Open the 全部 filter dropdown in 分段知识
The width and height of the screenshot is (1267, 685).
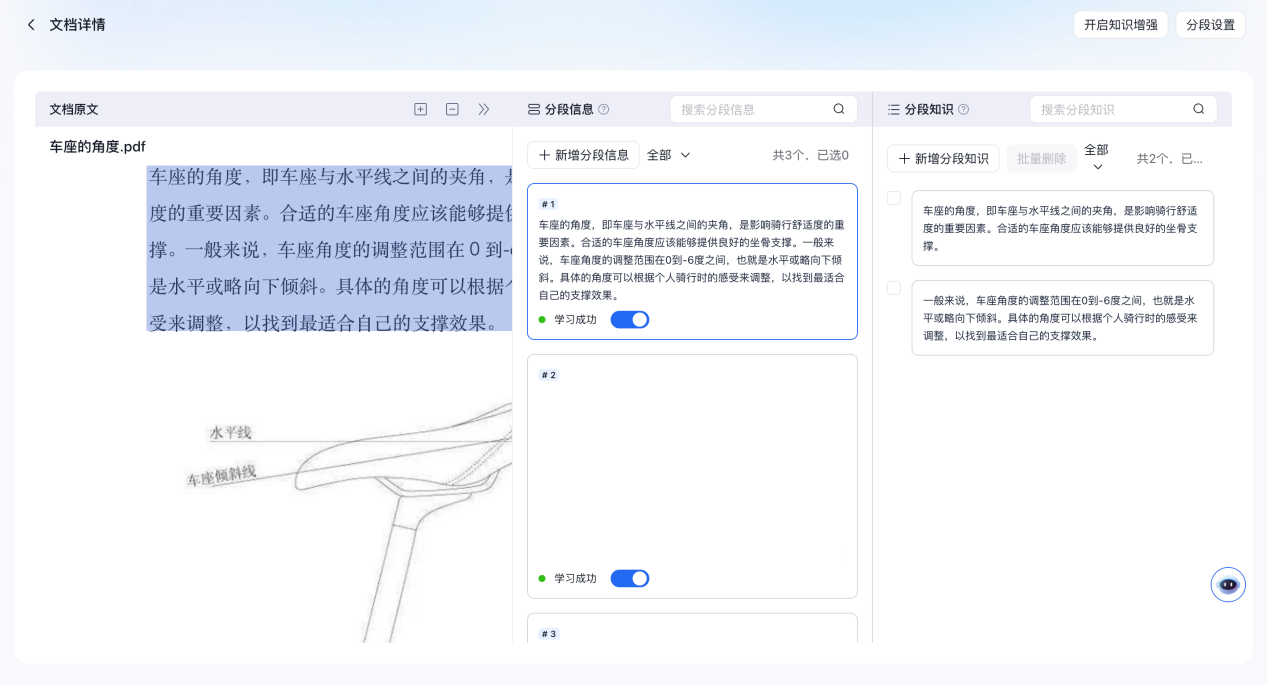(1096, 155)
